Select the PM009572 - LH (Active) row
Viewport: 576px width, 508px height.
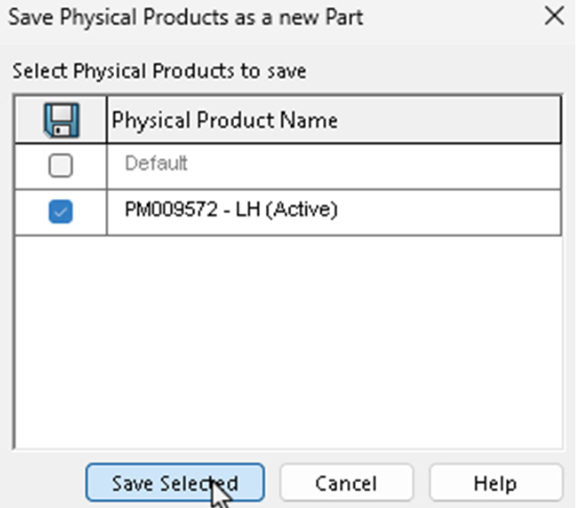pyautogui.click(x=288, y=212)
